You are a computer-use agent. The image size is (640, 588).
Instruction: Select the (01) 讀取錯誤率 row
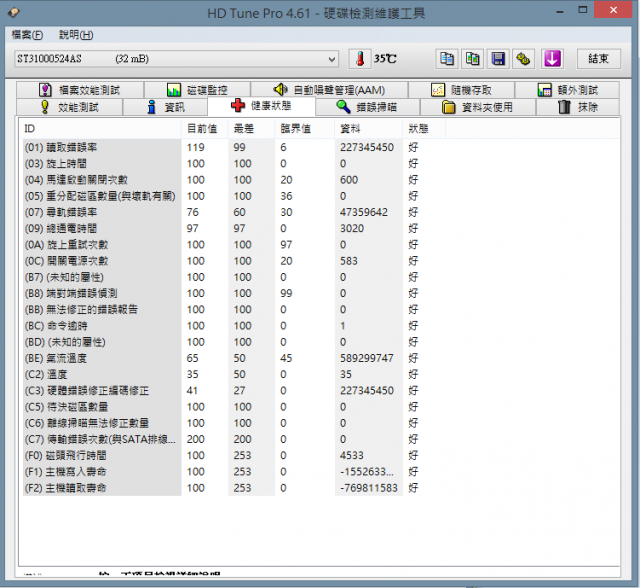pyautogui.click(x=234, y=147)
